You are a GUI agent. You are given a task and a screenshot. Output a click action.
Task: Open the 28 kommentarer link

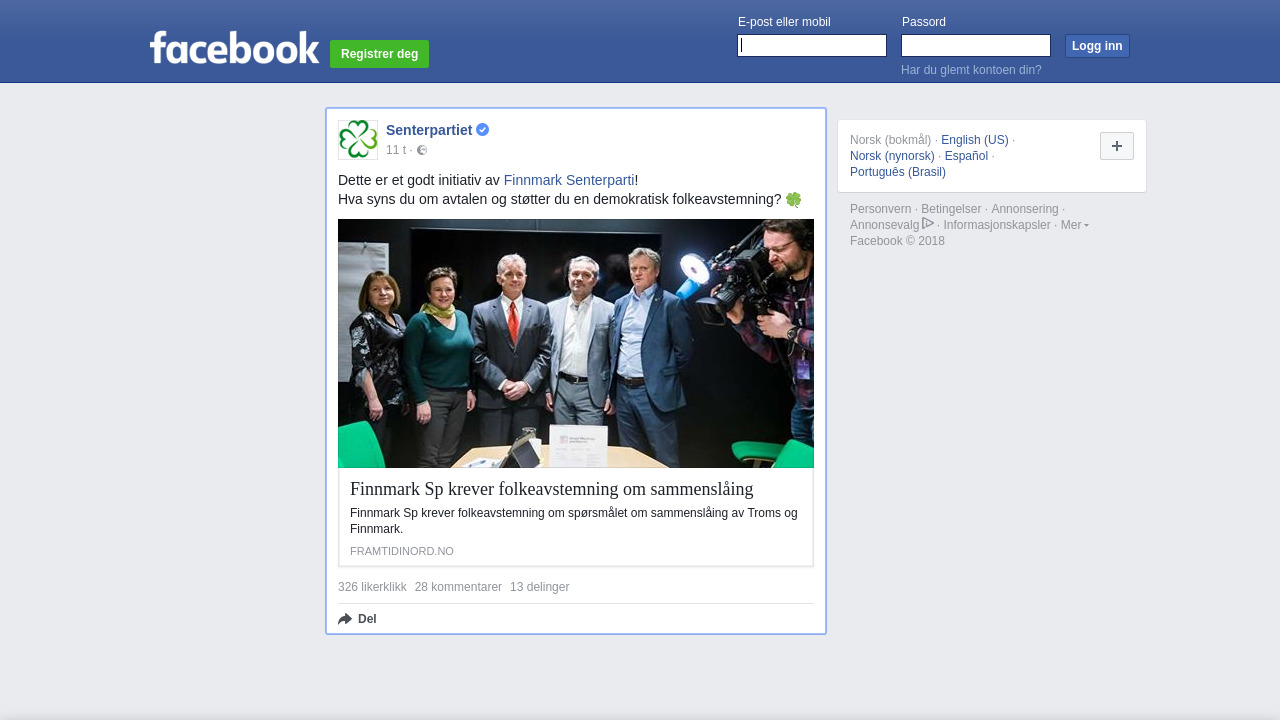458,587
